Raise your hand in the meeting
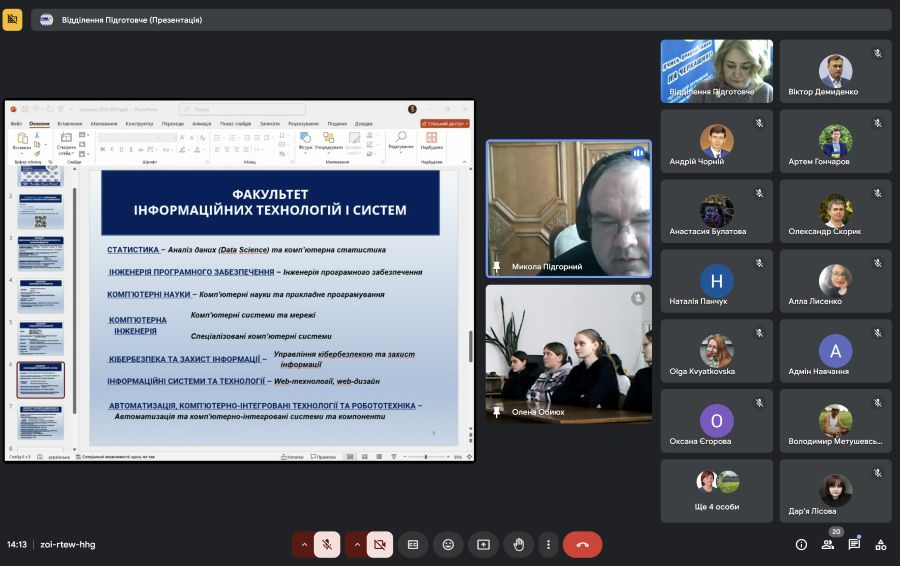900x566 pixels. (x=518, y=544)
